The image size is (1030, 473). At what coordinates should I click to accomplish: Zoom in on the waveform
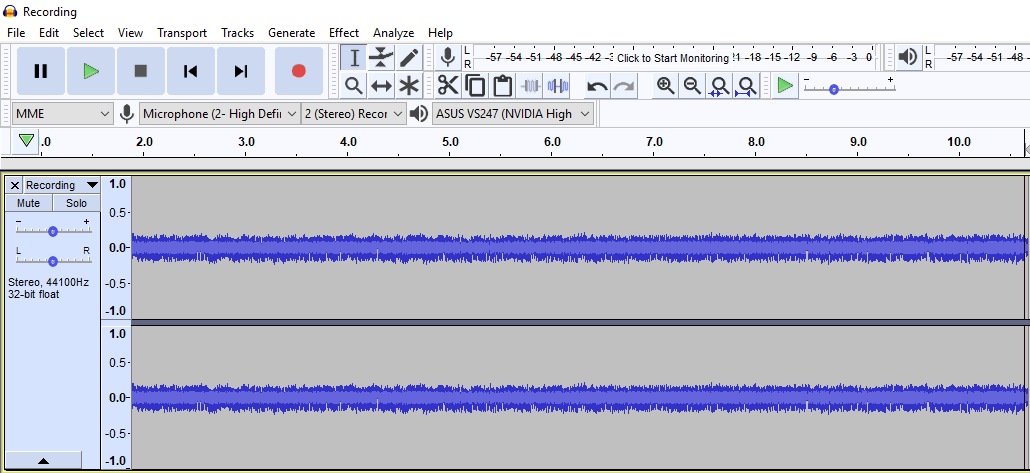point(665,85)
